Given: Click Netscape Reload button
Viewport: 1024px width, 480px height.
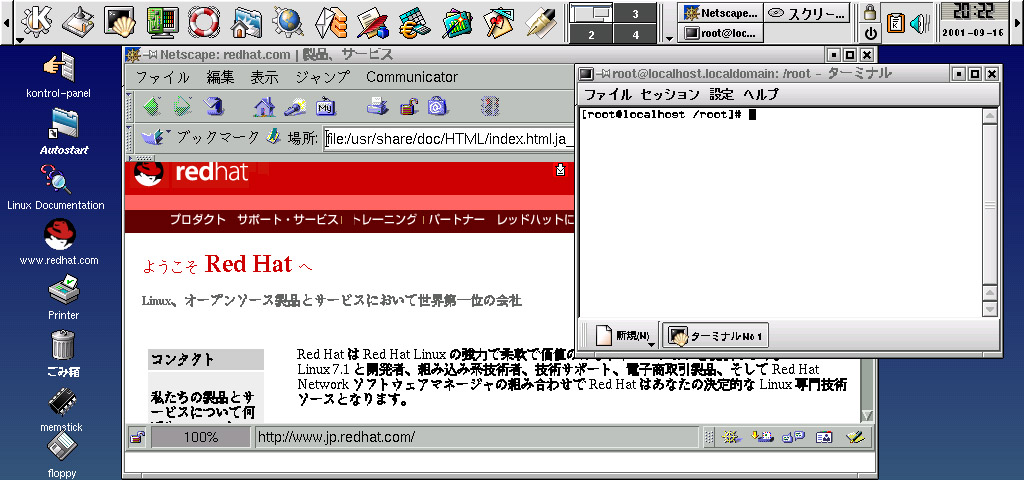Looking at the screenshot, I should 213,104.
